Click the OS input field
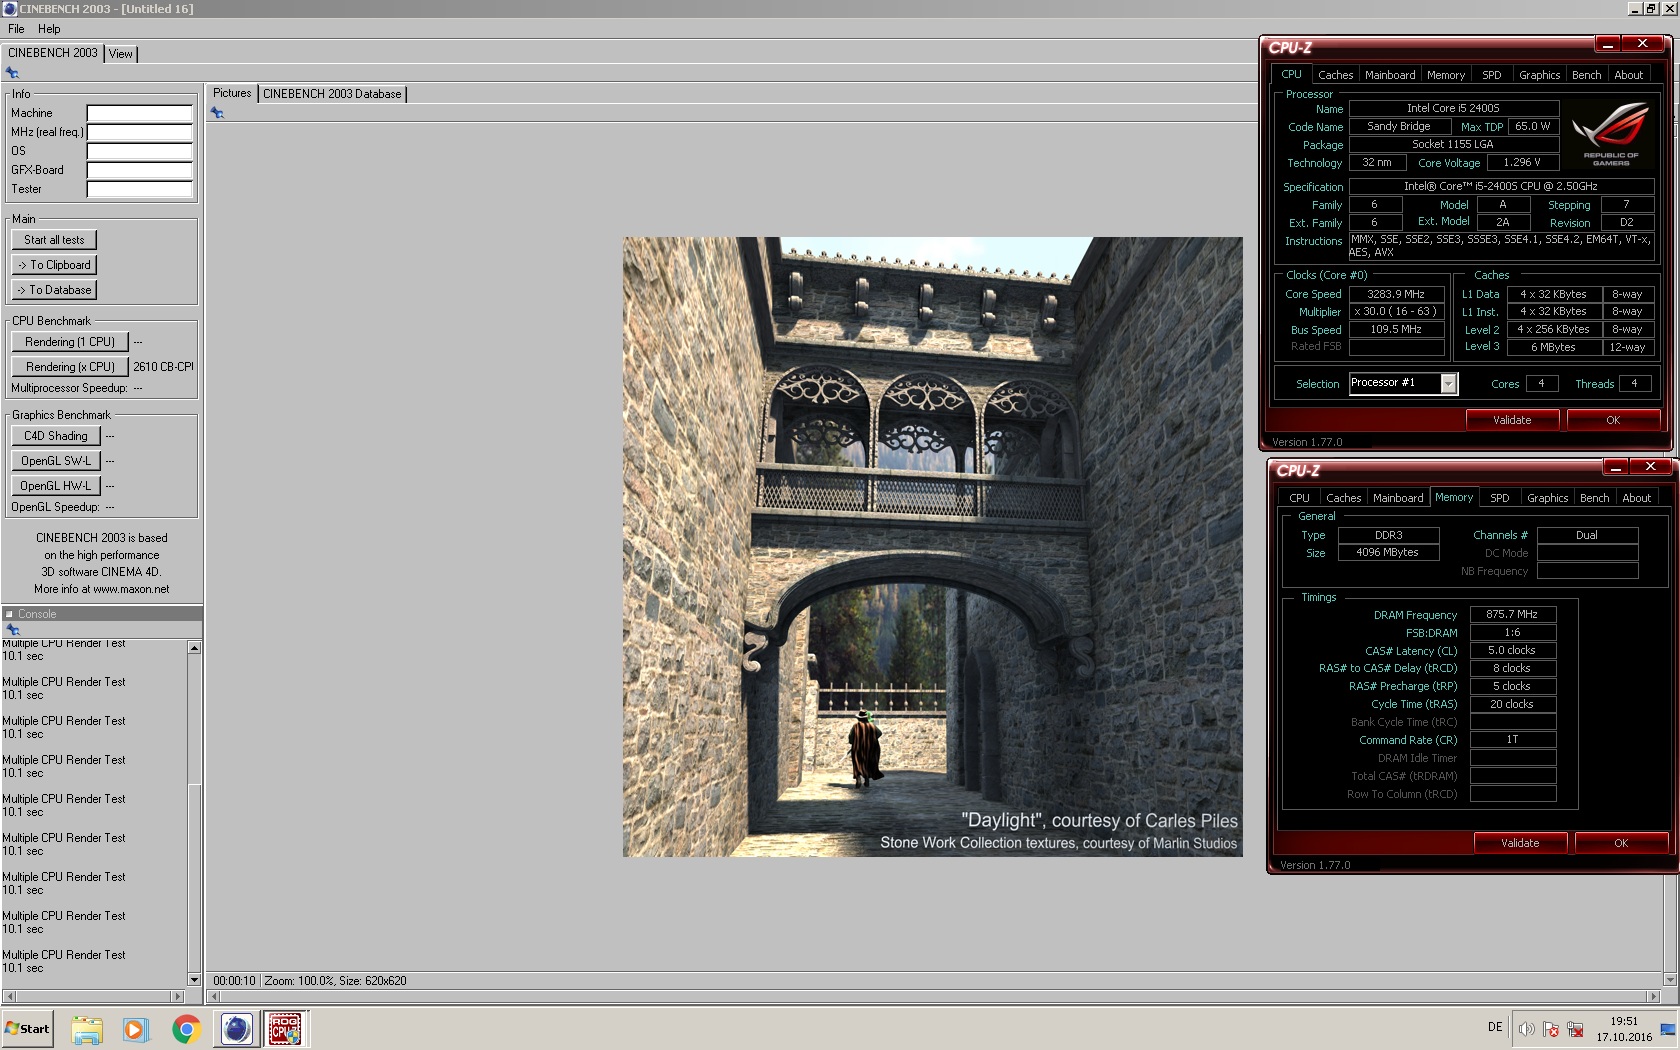The image size is (1680, 1050). point(140,151)
